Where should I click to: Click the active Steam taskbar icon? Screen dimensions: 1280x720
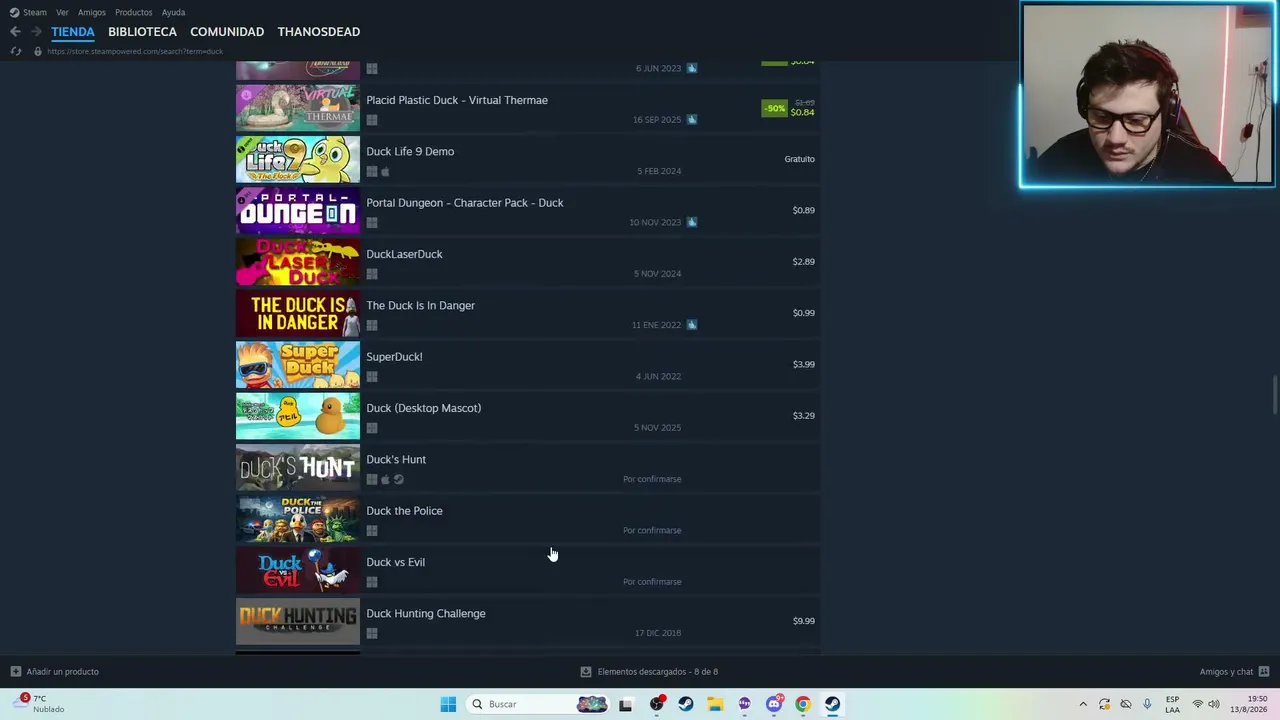point(832,704)
